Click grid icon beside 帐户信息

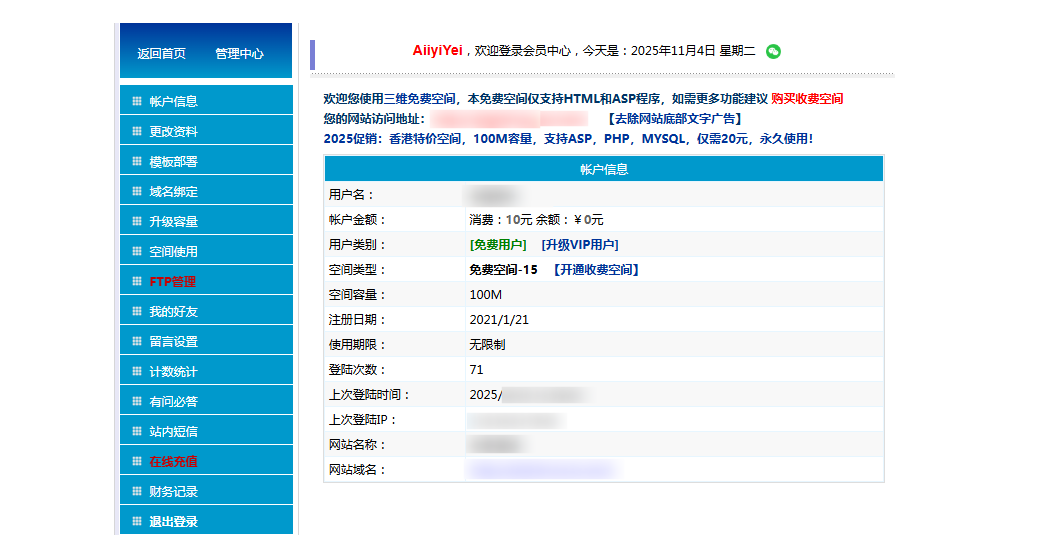(x=136, y=101)
